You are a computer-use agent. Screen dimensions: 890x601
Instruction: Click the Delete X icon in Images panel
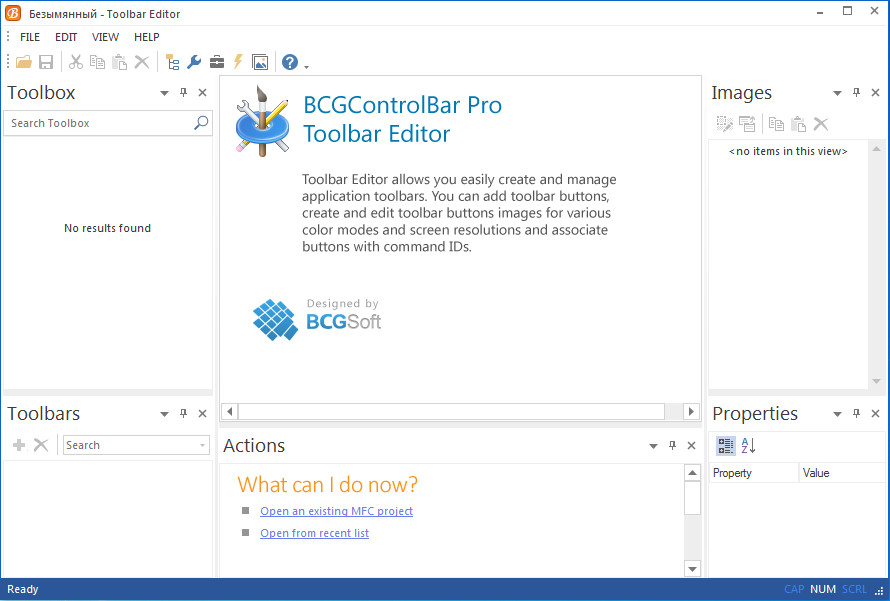pos(821,124)
